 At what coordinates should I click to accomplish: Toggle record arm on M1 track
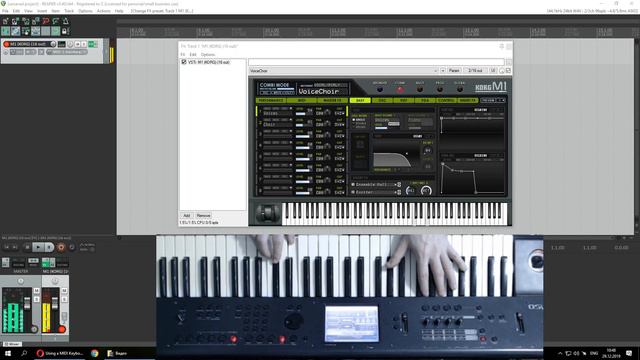click(x=6, y=44)
